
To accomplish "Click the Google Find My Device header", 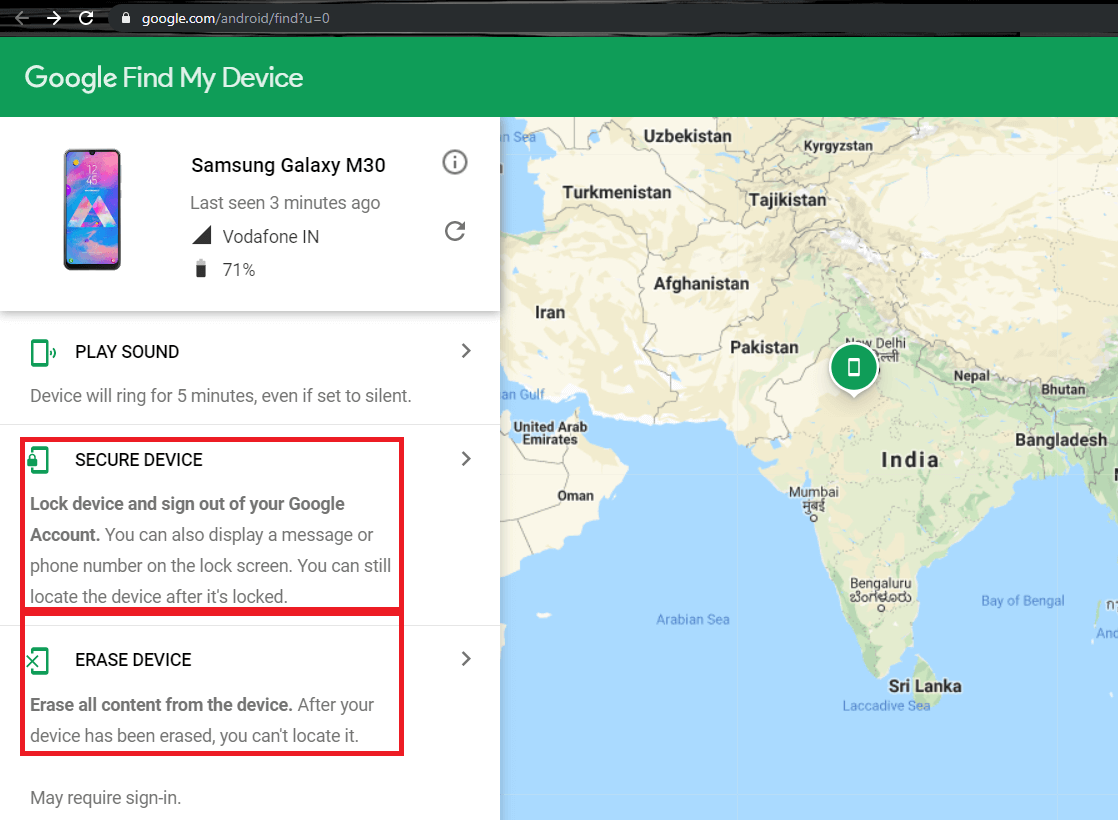I will (x=163, y=77).
